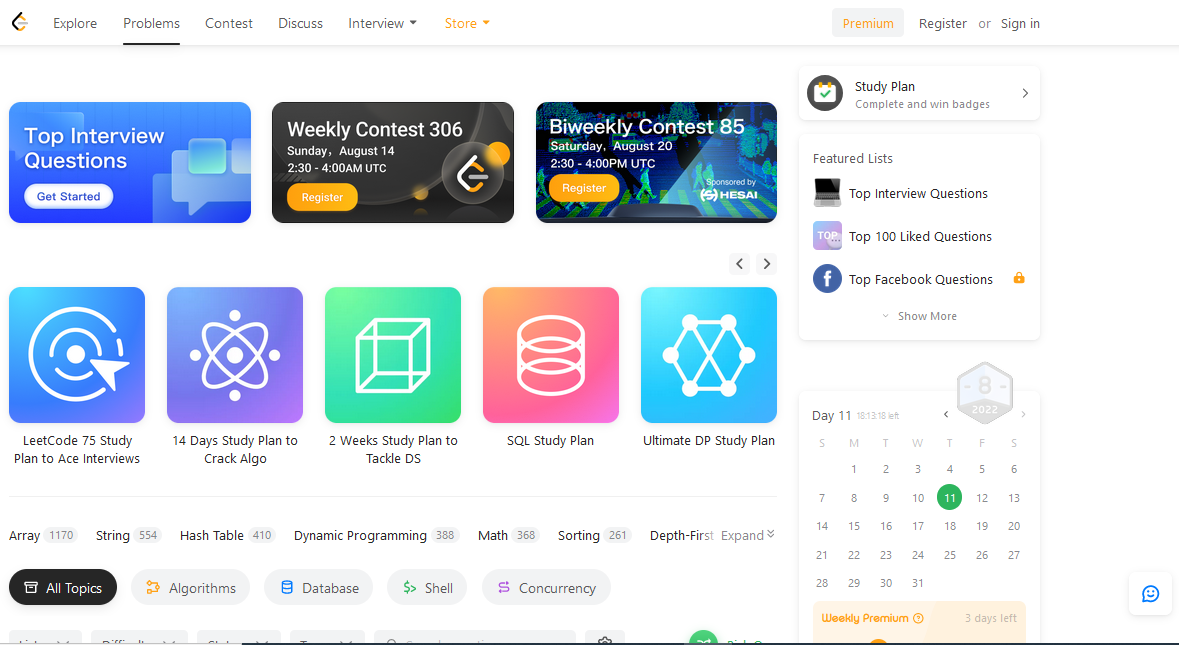1179x645 pixels.
Task: Register for Weekly Contest 306
Action: point(322,197)
